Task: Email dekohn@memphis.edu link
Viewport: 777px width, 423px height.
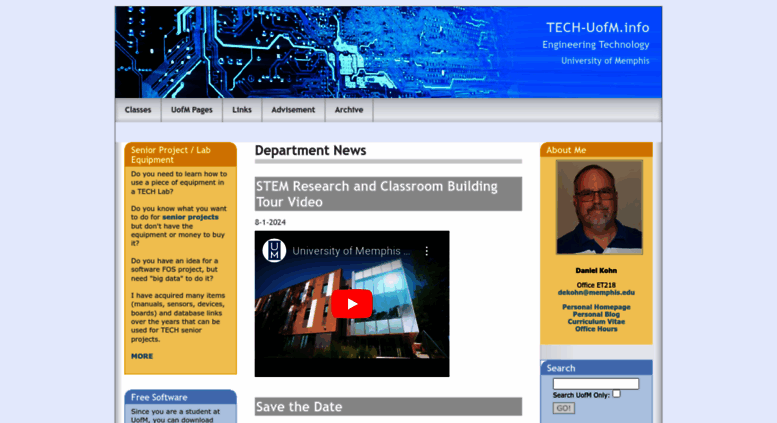Action: [x=596, y=293]
